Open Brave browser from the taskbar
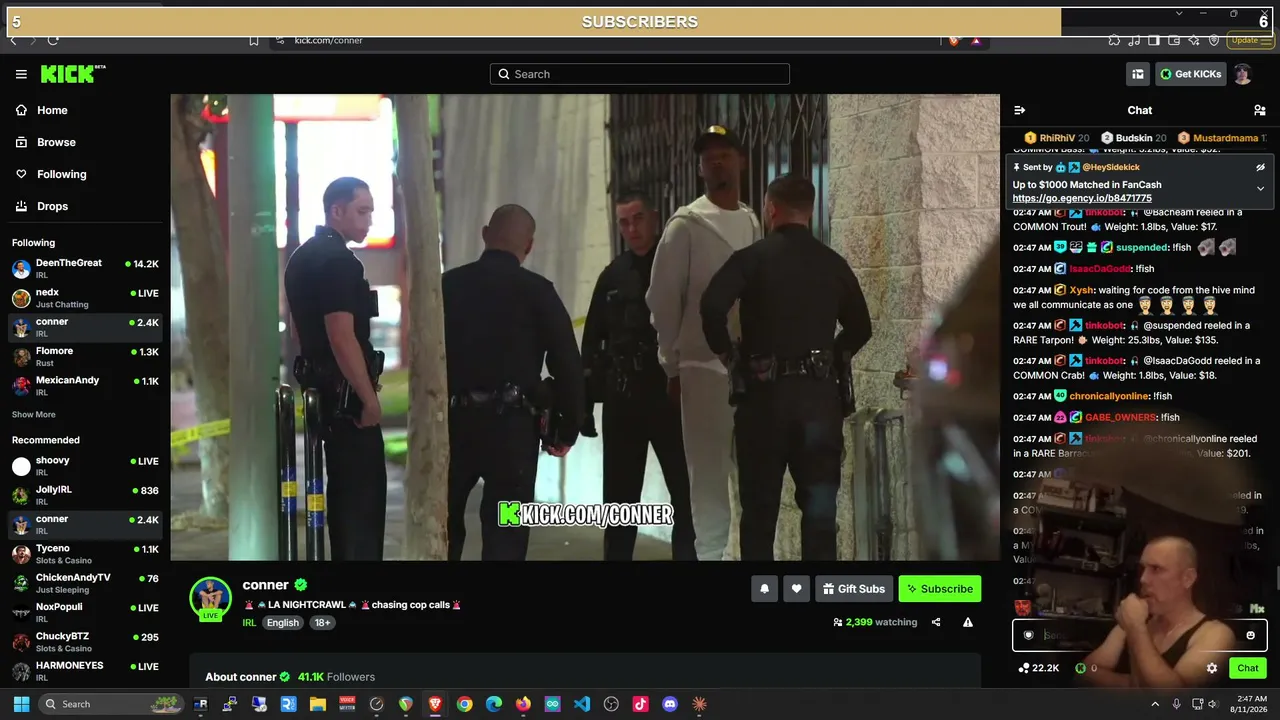1280x720 pixels. [435, 704]
